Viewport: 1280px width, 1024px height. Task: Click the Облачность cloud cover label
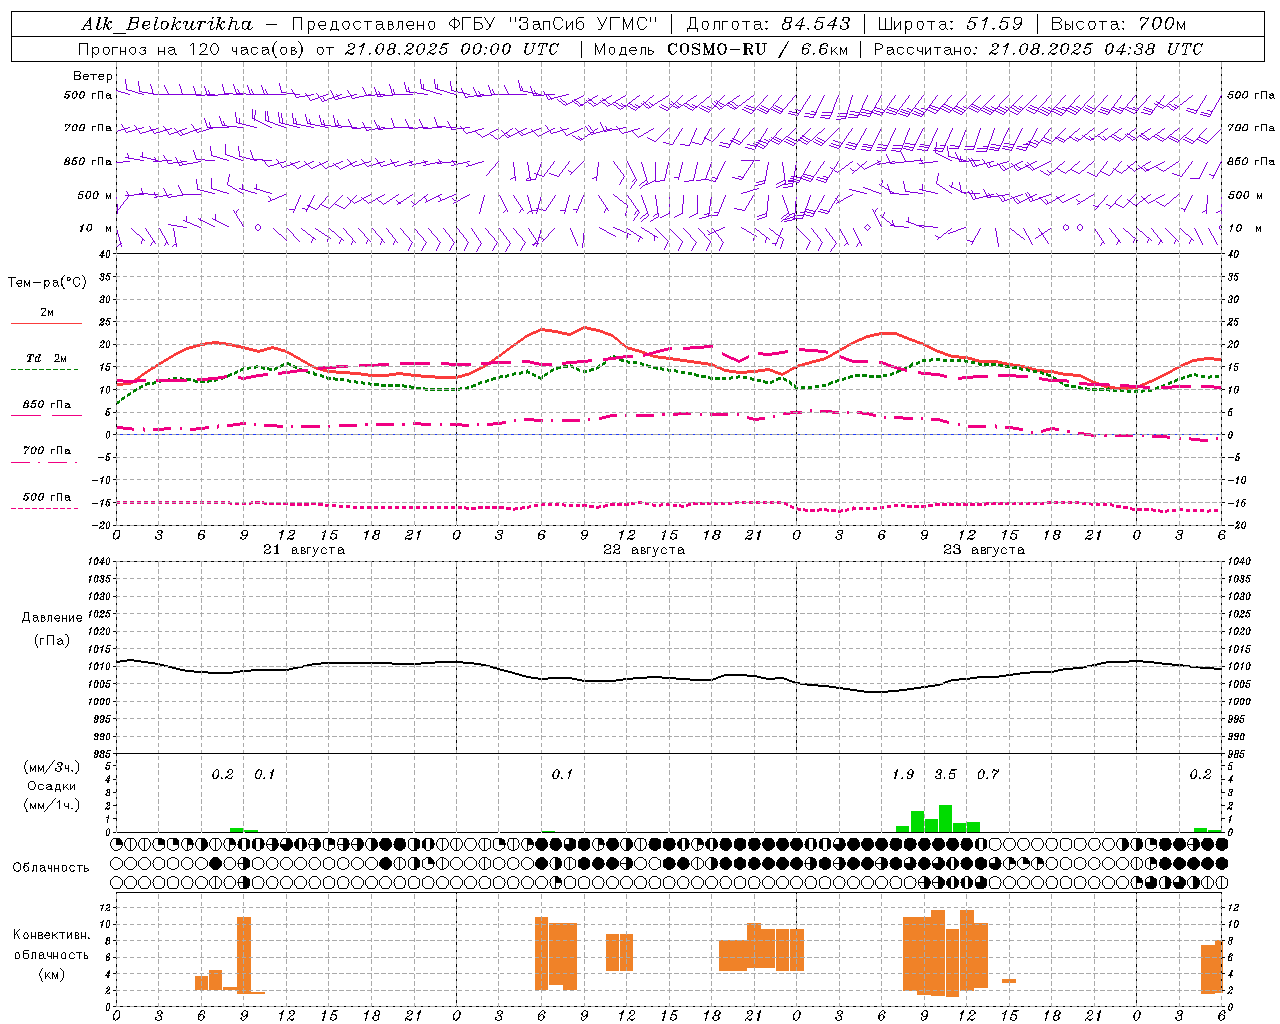(x=51, y=868)
